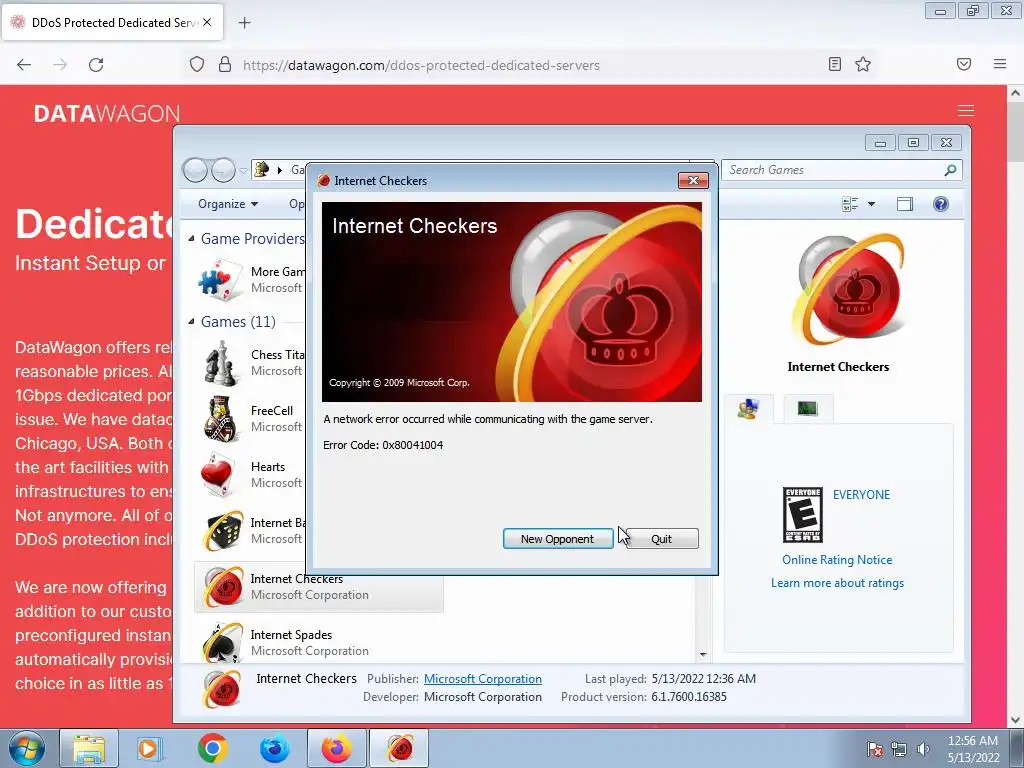Open Windows Media Player from taskbar

click(150, 748)
